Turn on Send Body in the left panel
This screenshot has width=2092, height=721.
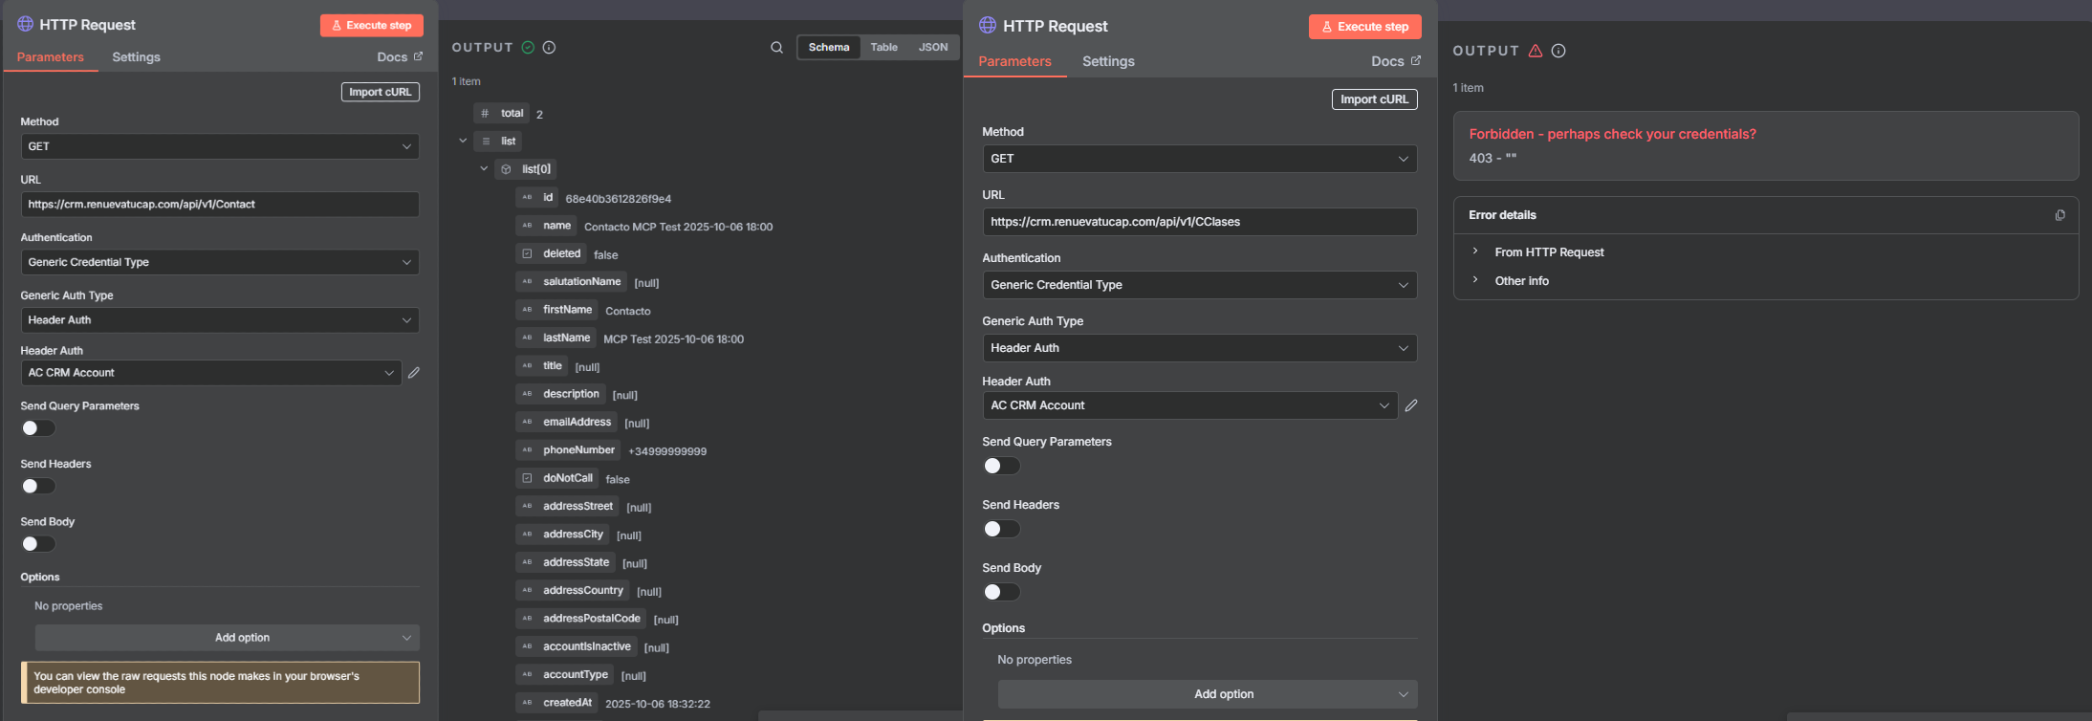click(38, 544)
